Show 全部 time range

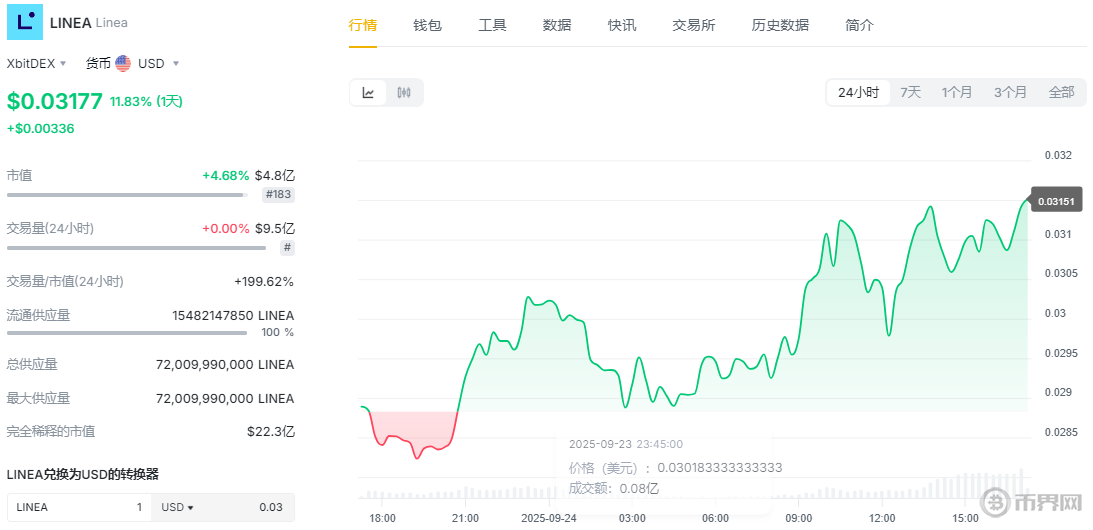[1061, 92]
